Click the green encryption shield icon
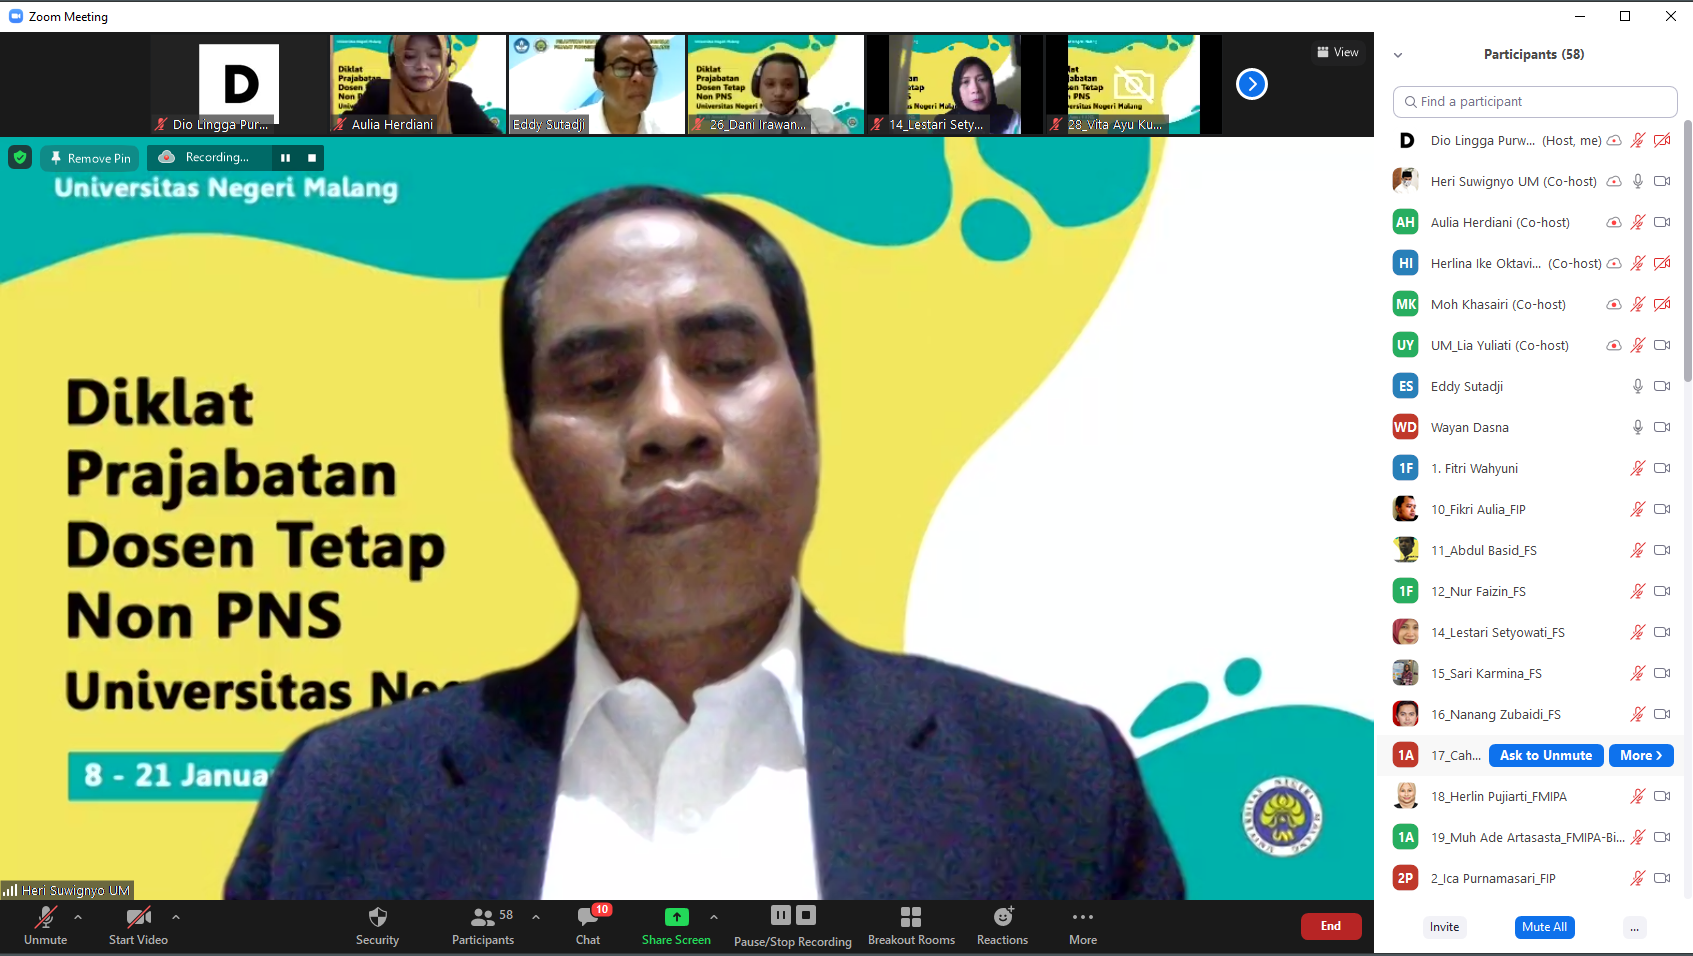The image size is (1693, 956). click(x=20, y=157)
